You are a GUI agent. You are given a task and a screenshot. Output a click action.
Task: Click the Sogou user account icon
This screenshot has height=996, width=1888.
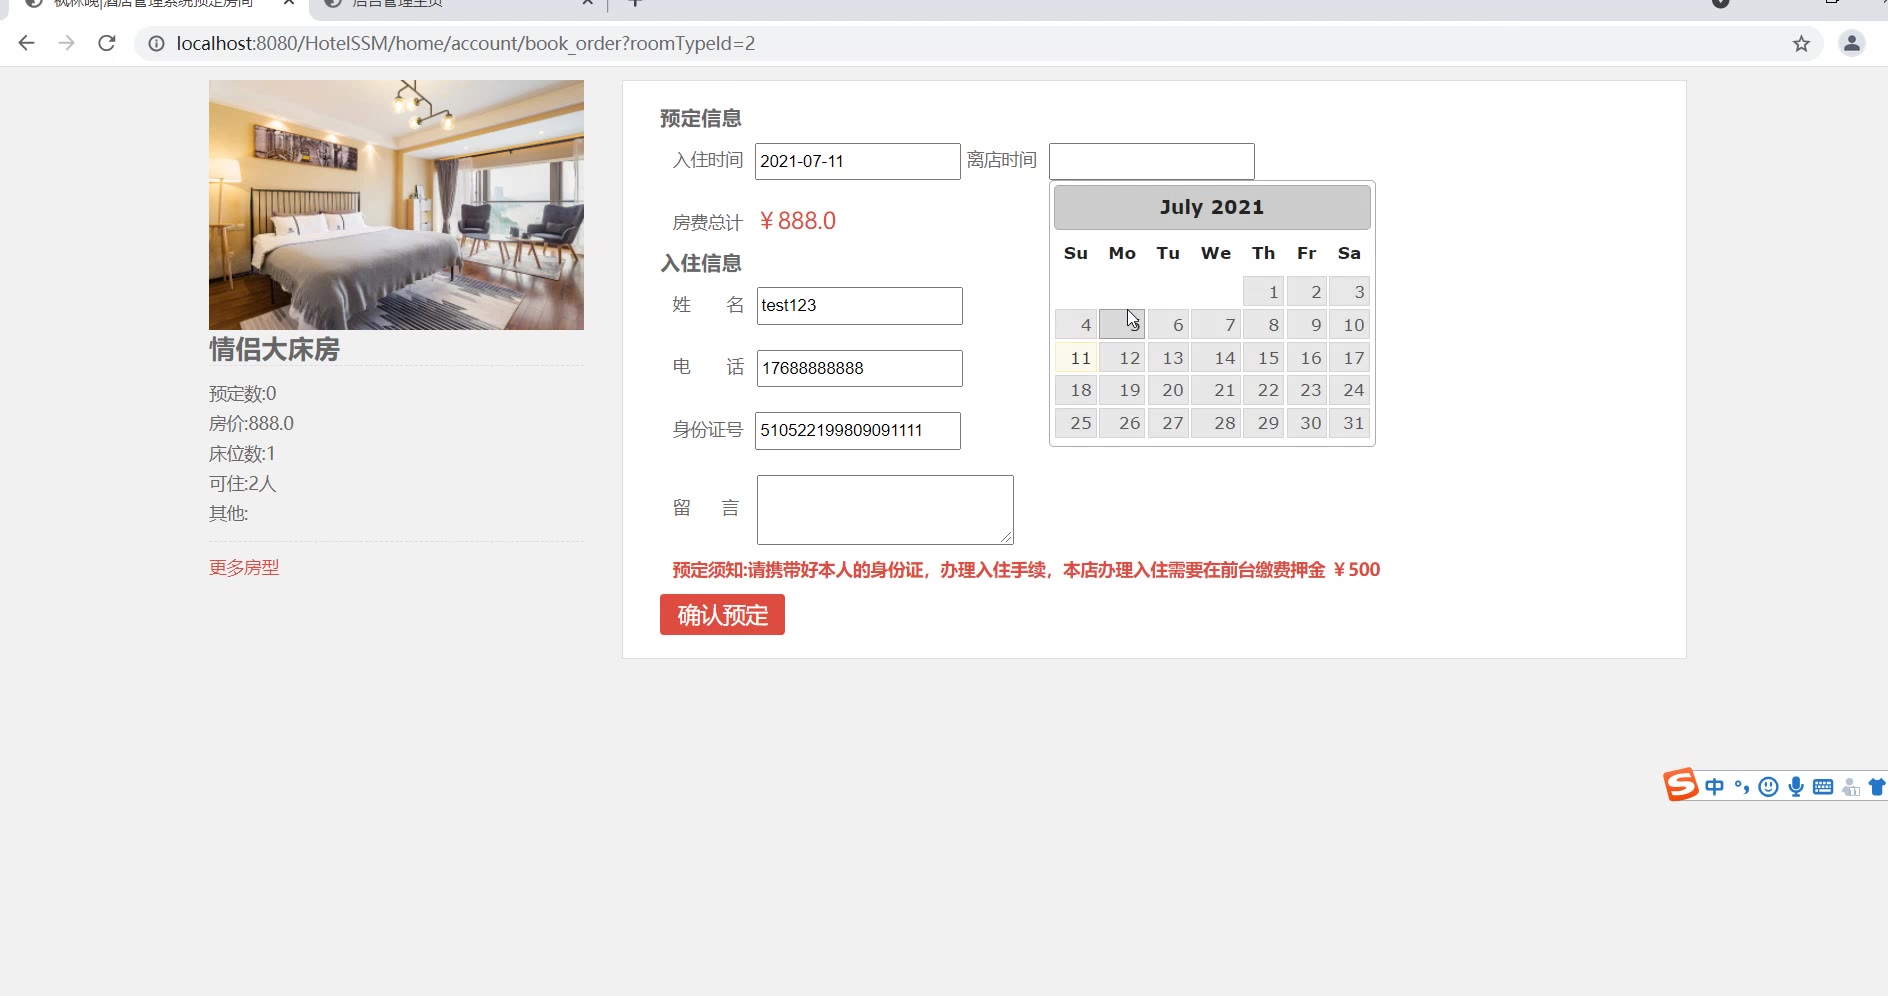click(x=1851, y=787)
